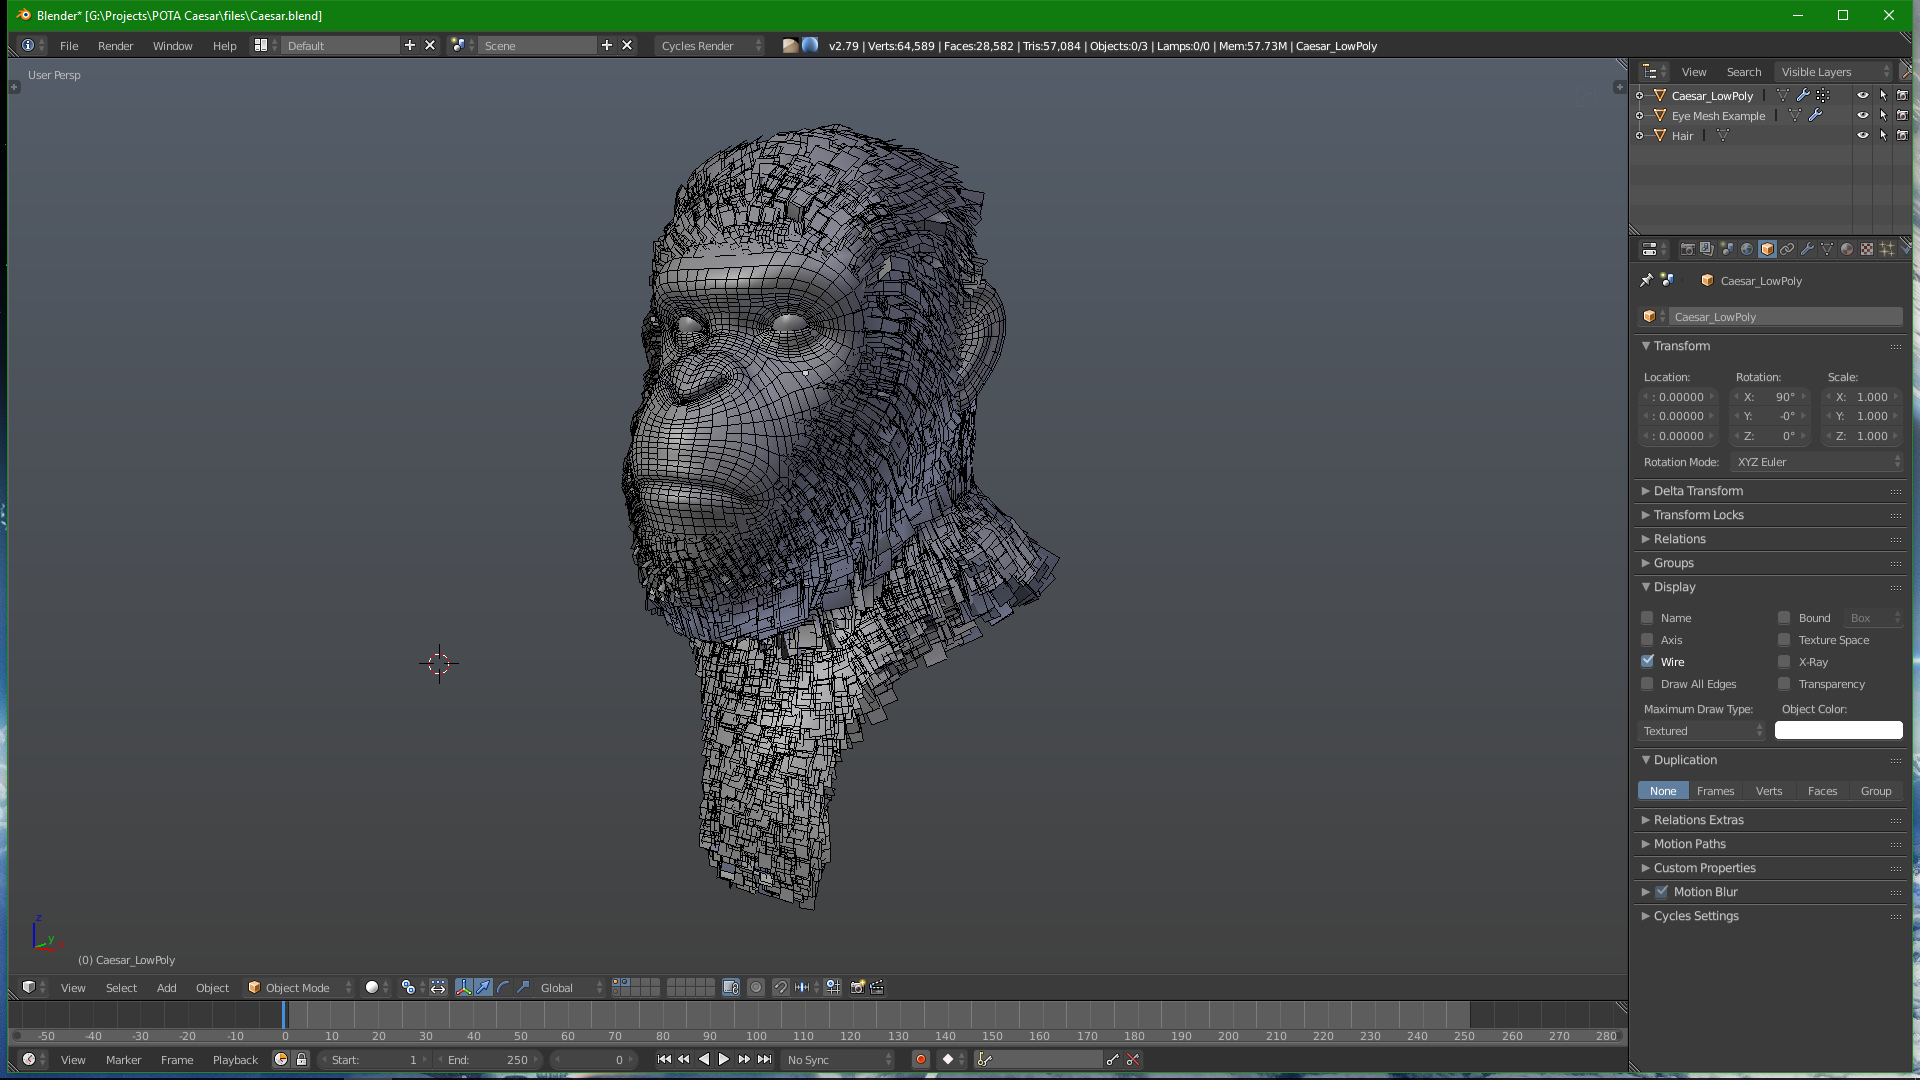Select Group duplication option
Viewport: 1920px width, 1080px height.
pyautogui.click(x=1876, y=791)
